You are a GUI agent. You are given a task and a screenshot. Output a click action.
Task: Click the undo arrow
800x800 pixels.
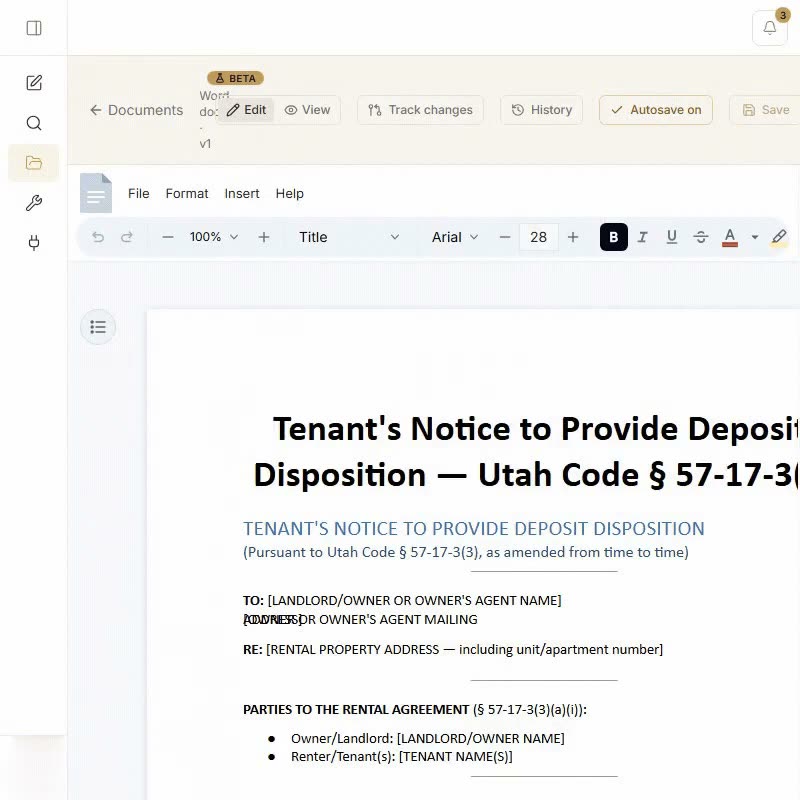pyautogui.click(x=98, y=237)
